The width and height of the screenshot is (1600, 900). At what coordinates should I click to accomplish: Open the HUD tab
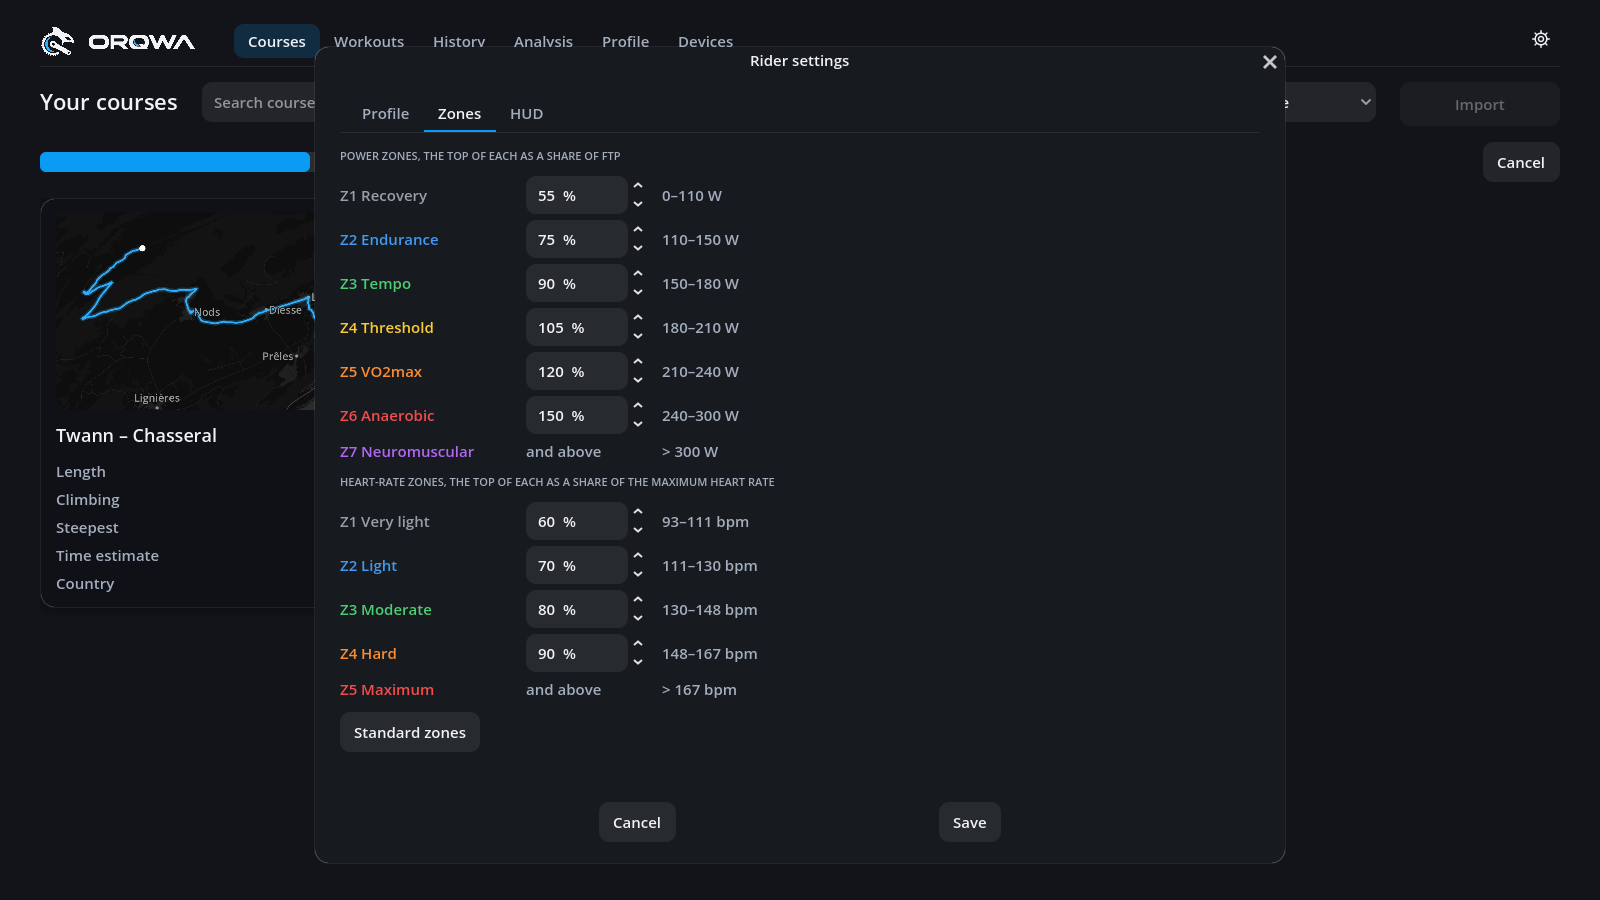526,114
